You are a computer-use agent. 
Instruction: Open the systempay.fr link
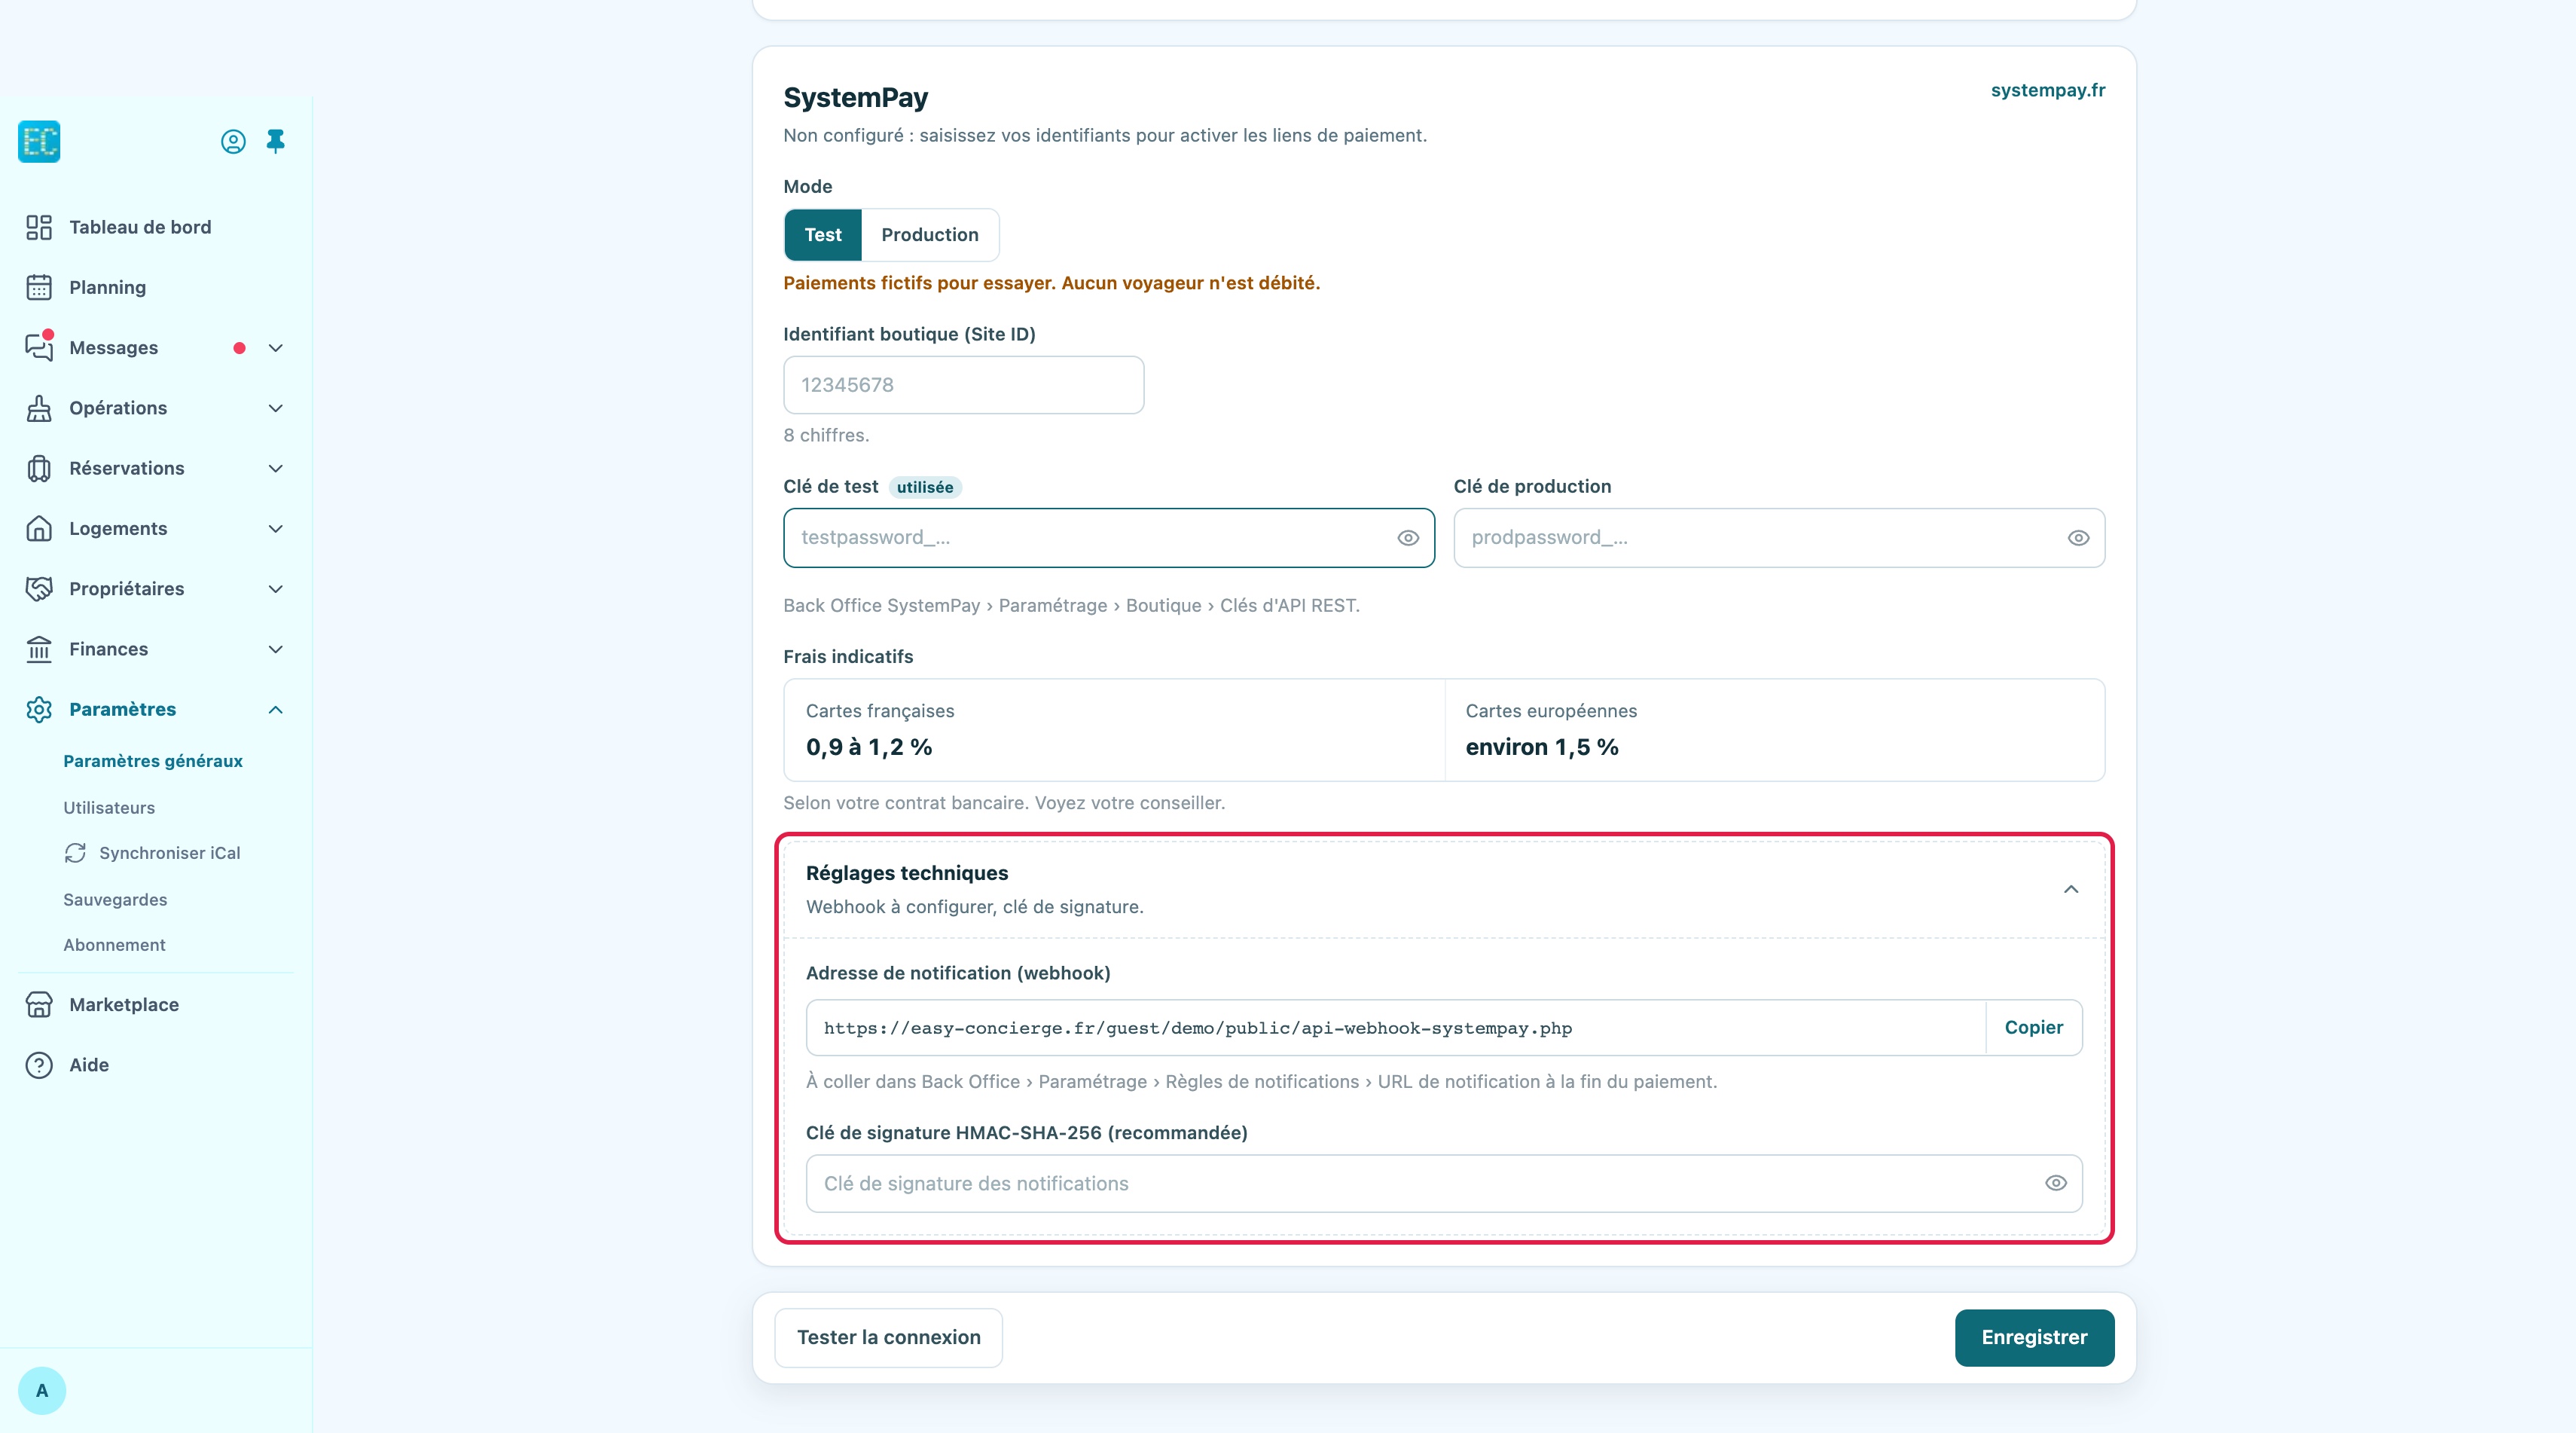2047,90
